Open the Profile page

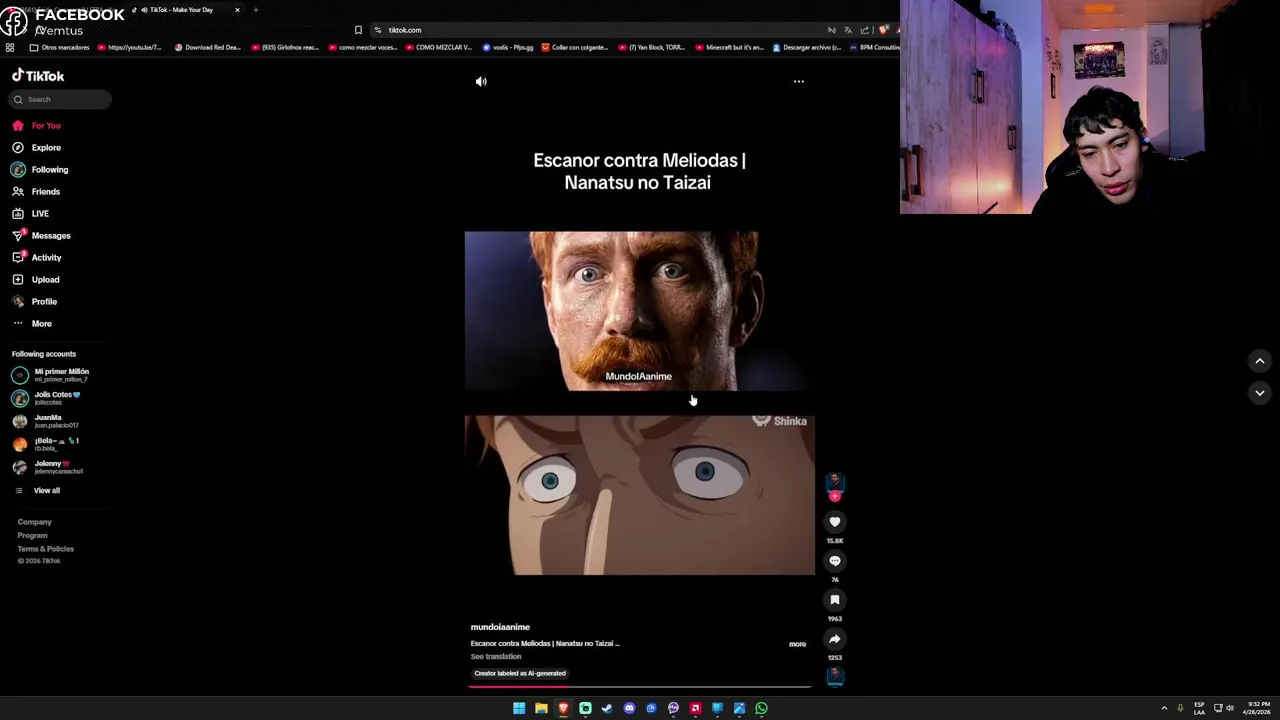pyautogui.click(x=35, y=302)
